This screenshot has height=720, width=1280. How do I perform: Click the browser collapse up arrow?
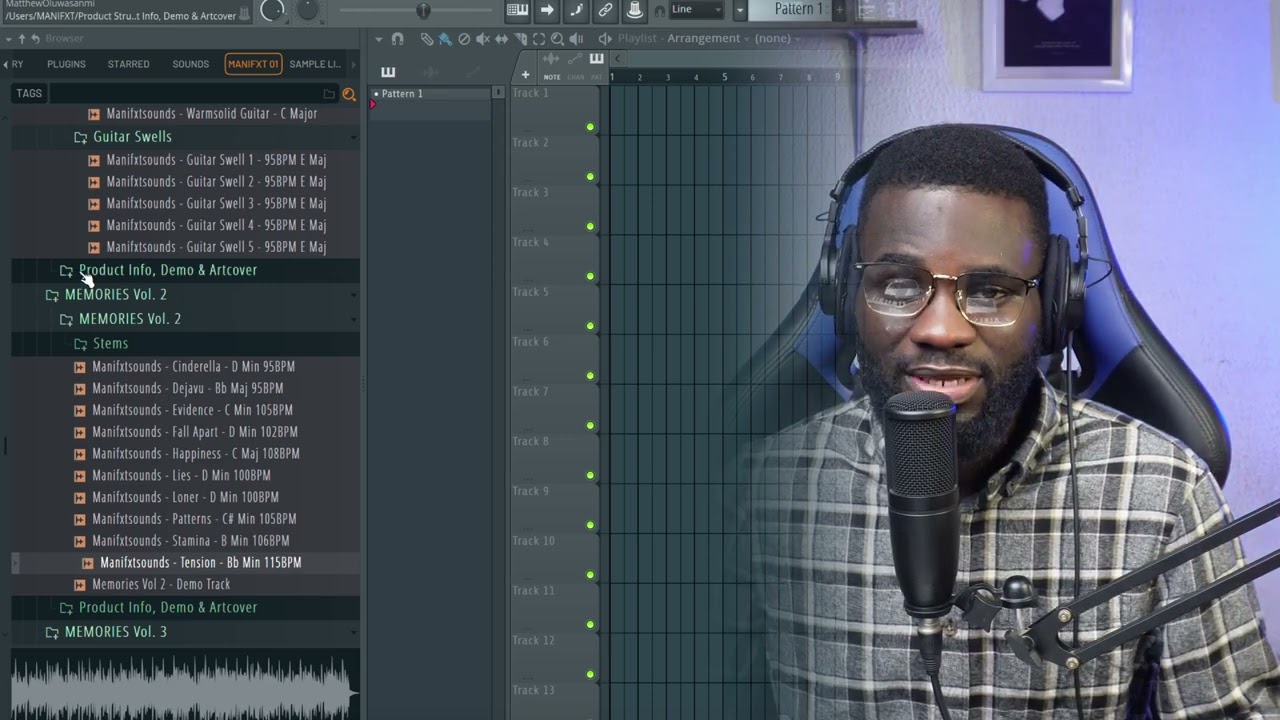pos(22,39)
